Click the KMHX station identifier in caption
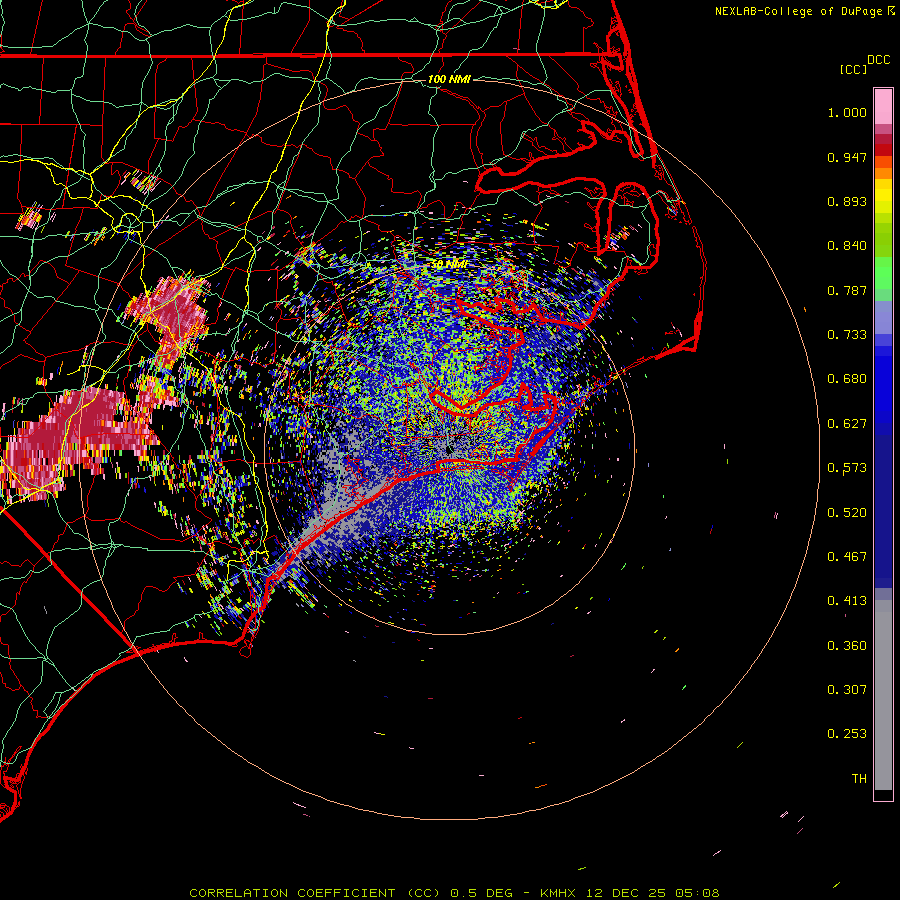The height and width of the screenshot is (900, 900). click(x=558, y=893)
